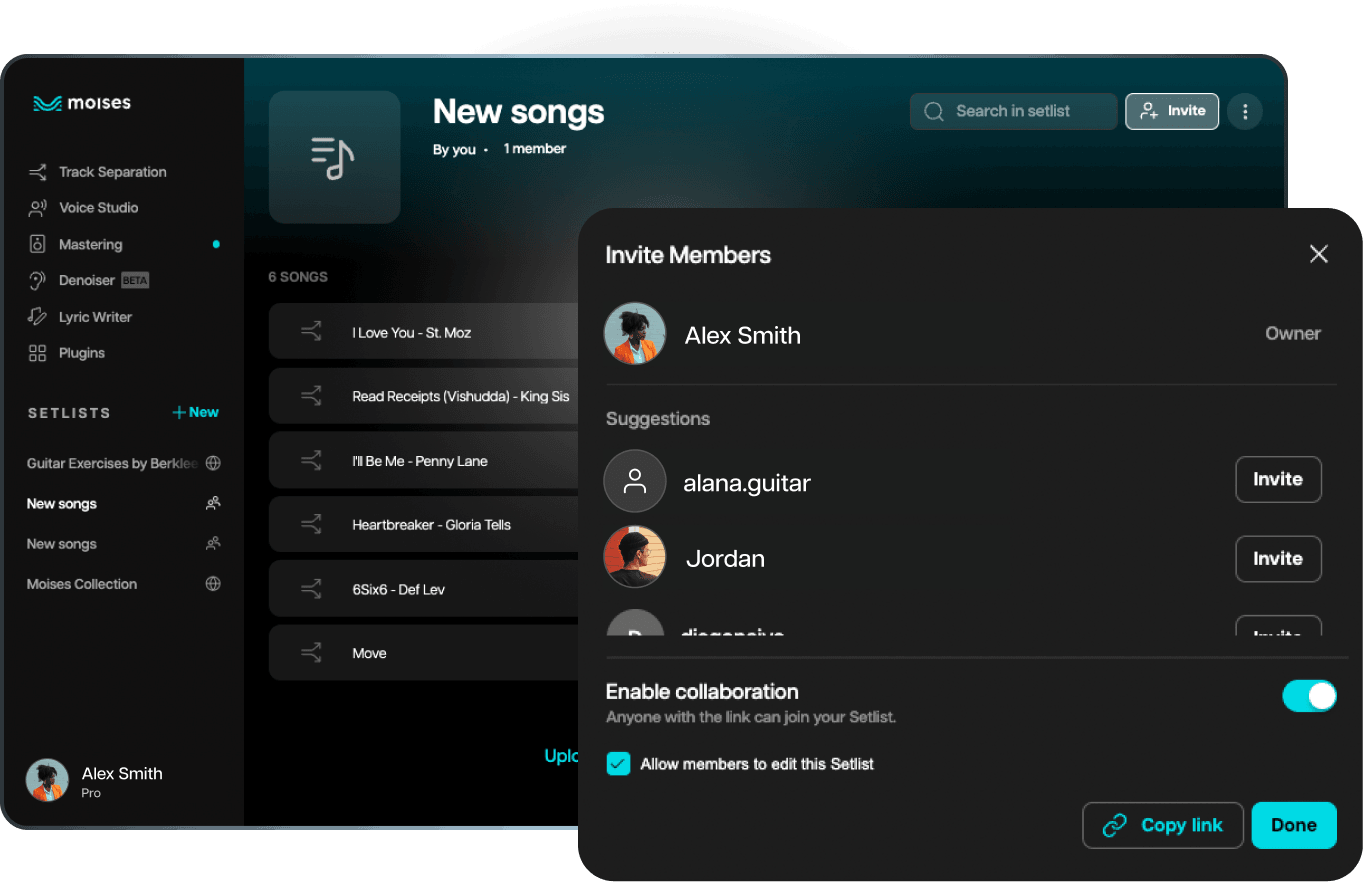The height and width of the screenshot is (882, 1363).
Task: Uncheck Allow members to edit this Setlist
Action: [619, 764]
